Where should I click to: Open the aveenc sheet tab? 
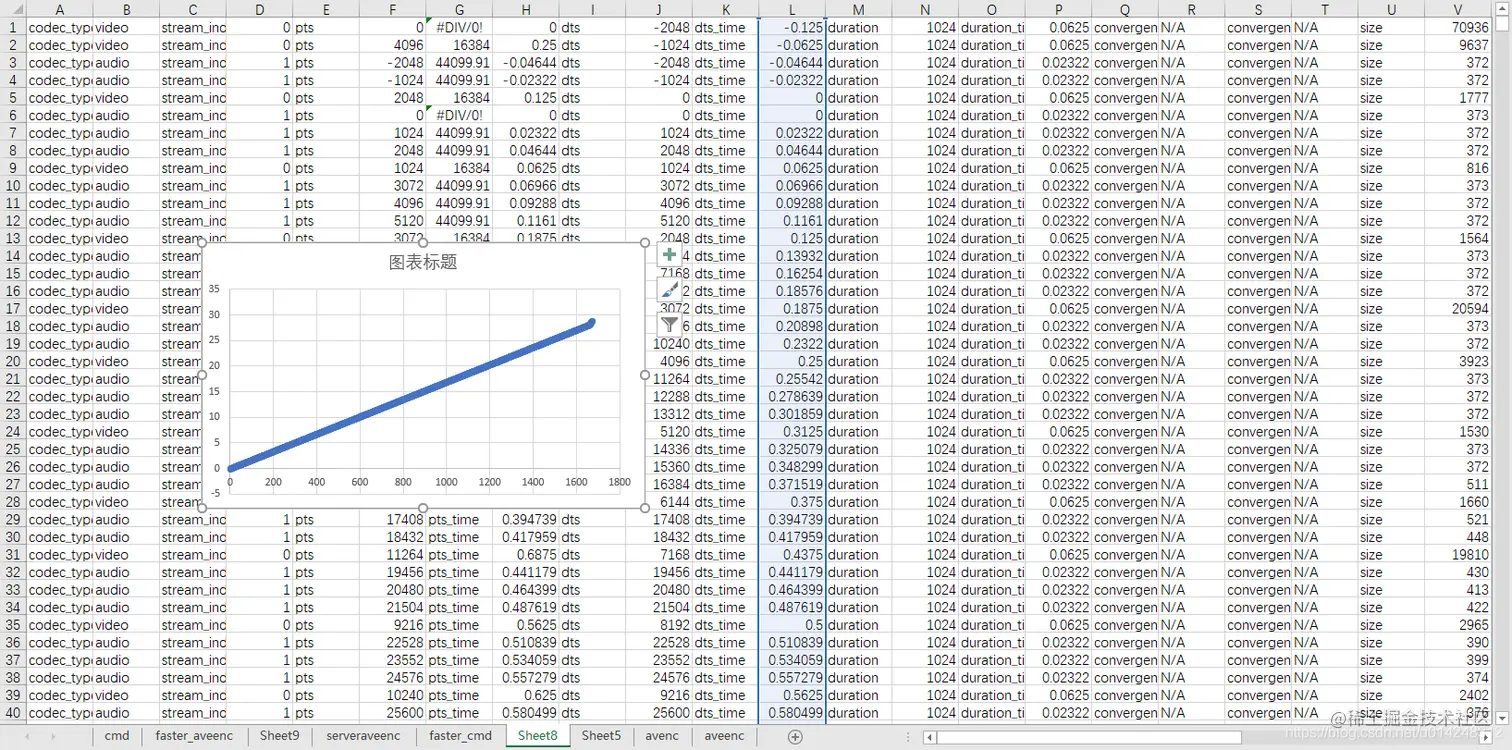click(724, 736)
